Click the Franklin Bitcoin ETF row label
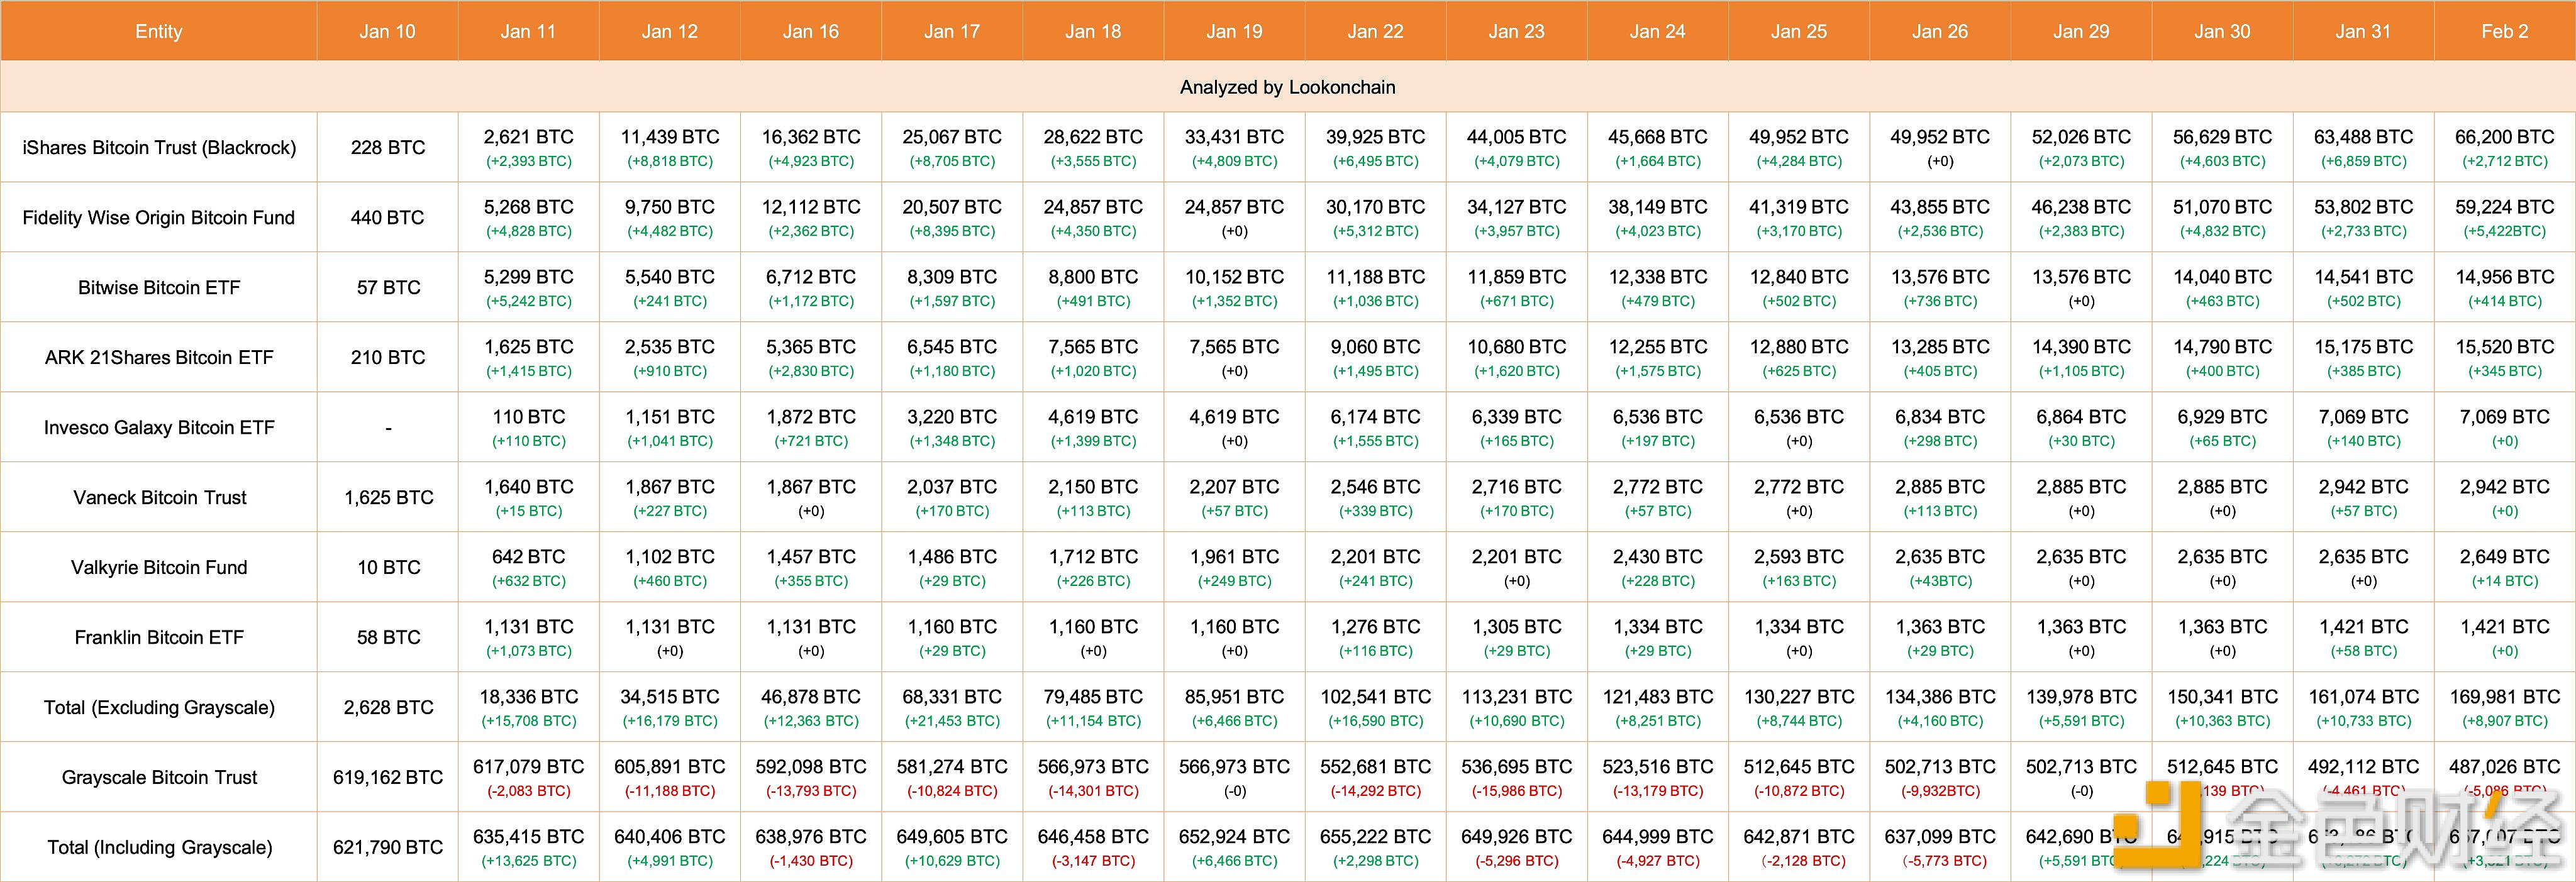The image size is (2576, 882). [159, 637]
